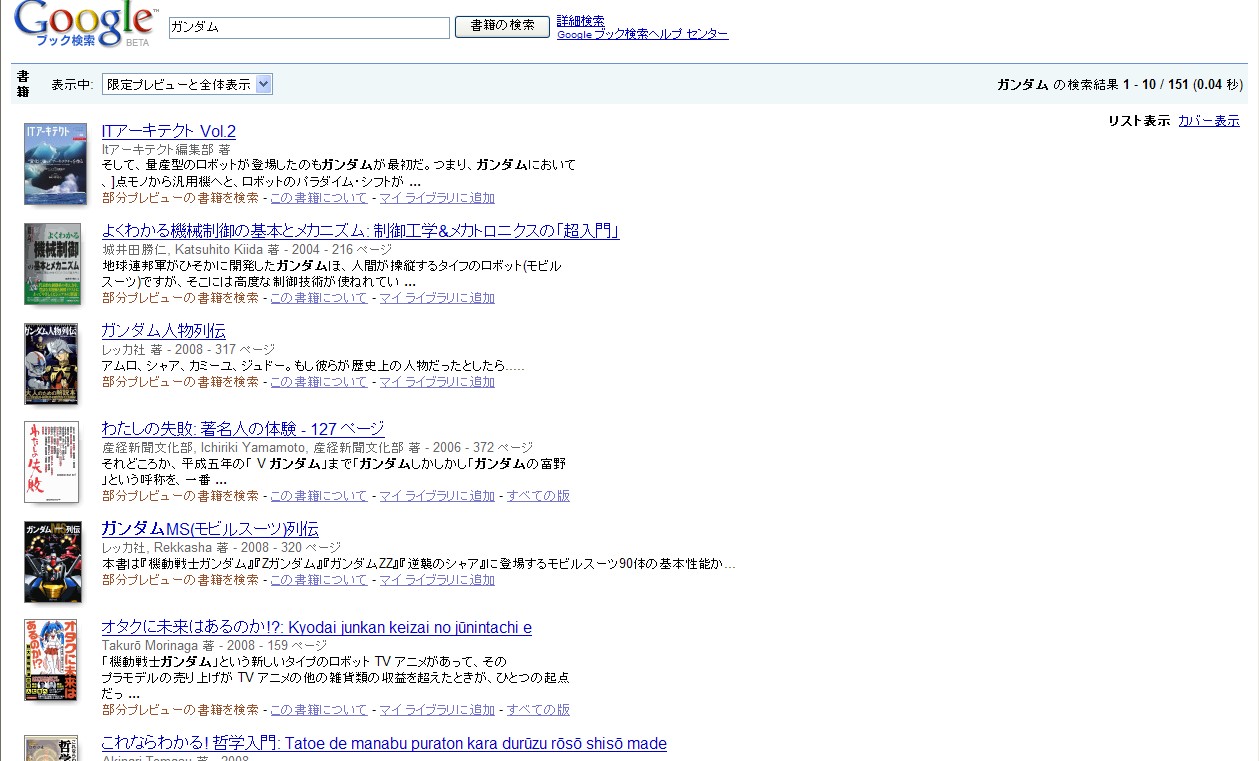Click すべての版 under わたしの失敗
Viewport: 1259px width, 761px height.
tap(538, 496)
